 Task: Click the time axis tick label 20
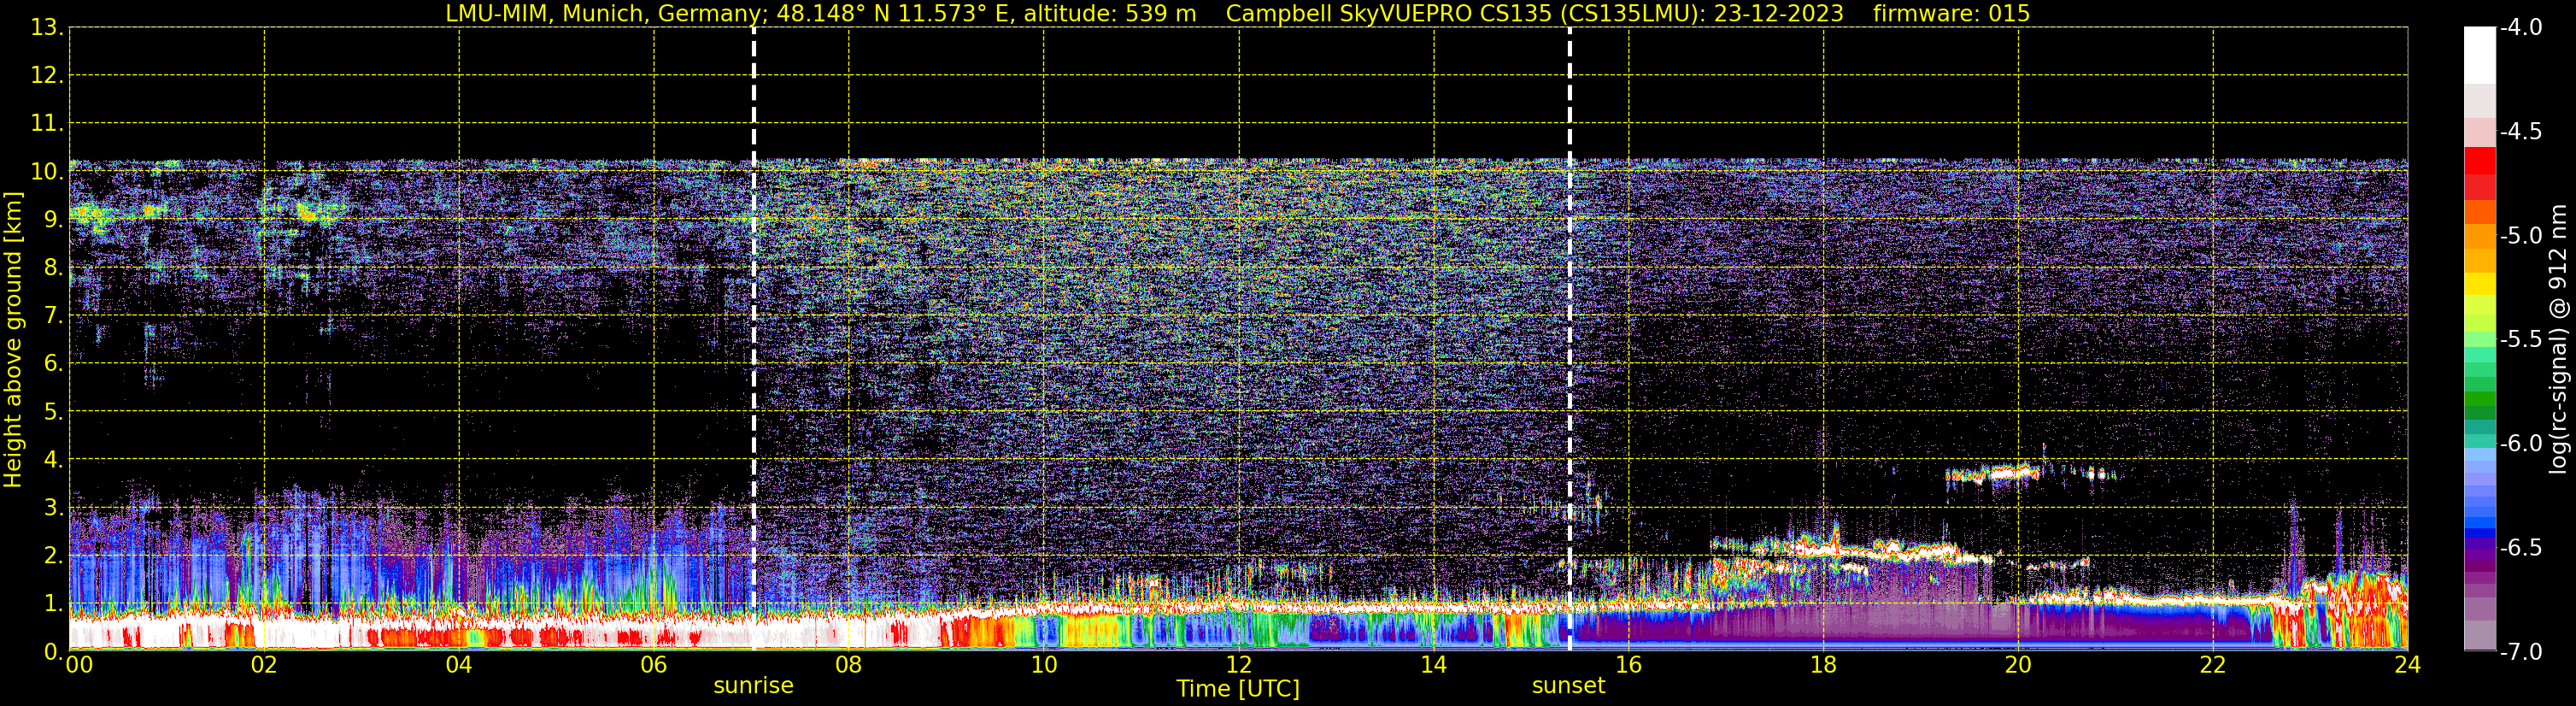tap(2018, 665)
